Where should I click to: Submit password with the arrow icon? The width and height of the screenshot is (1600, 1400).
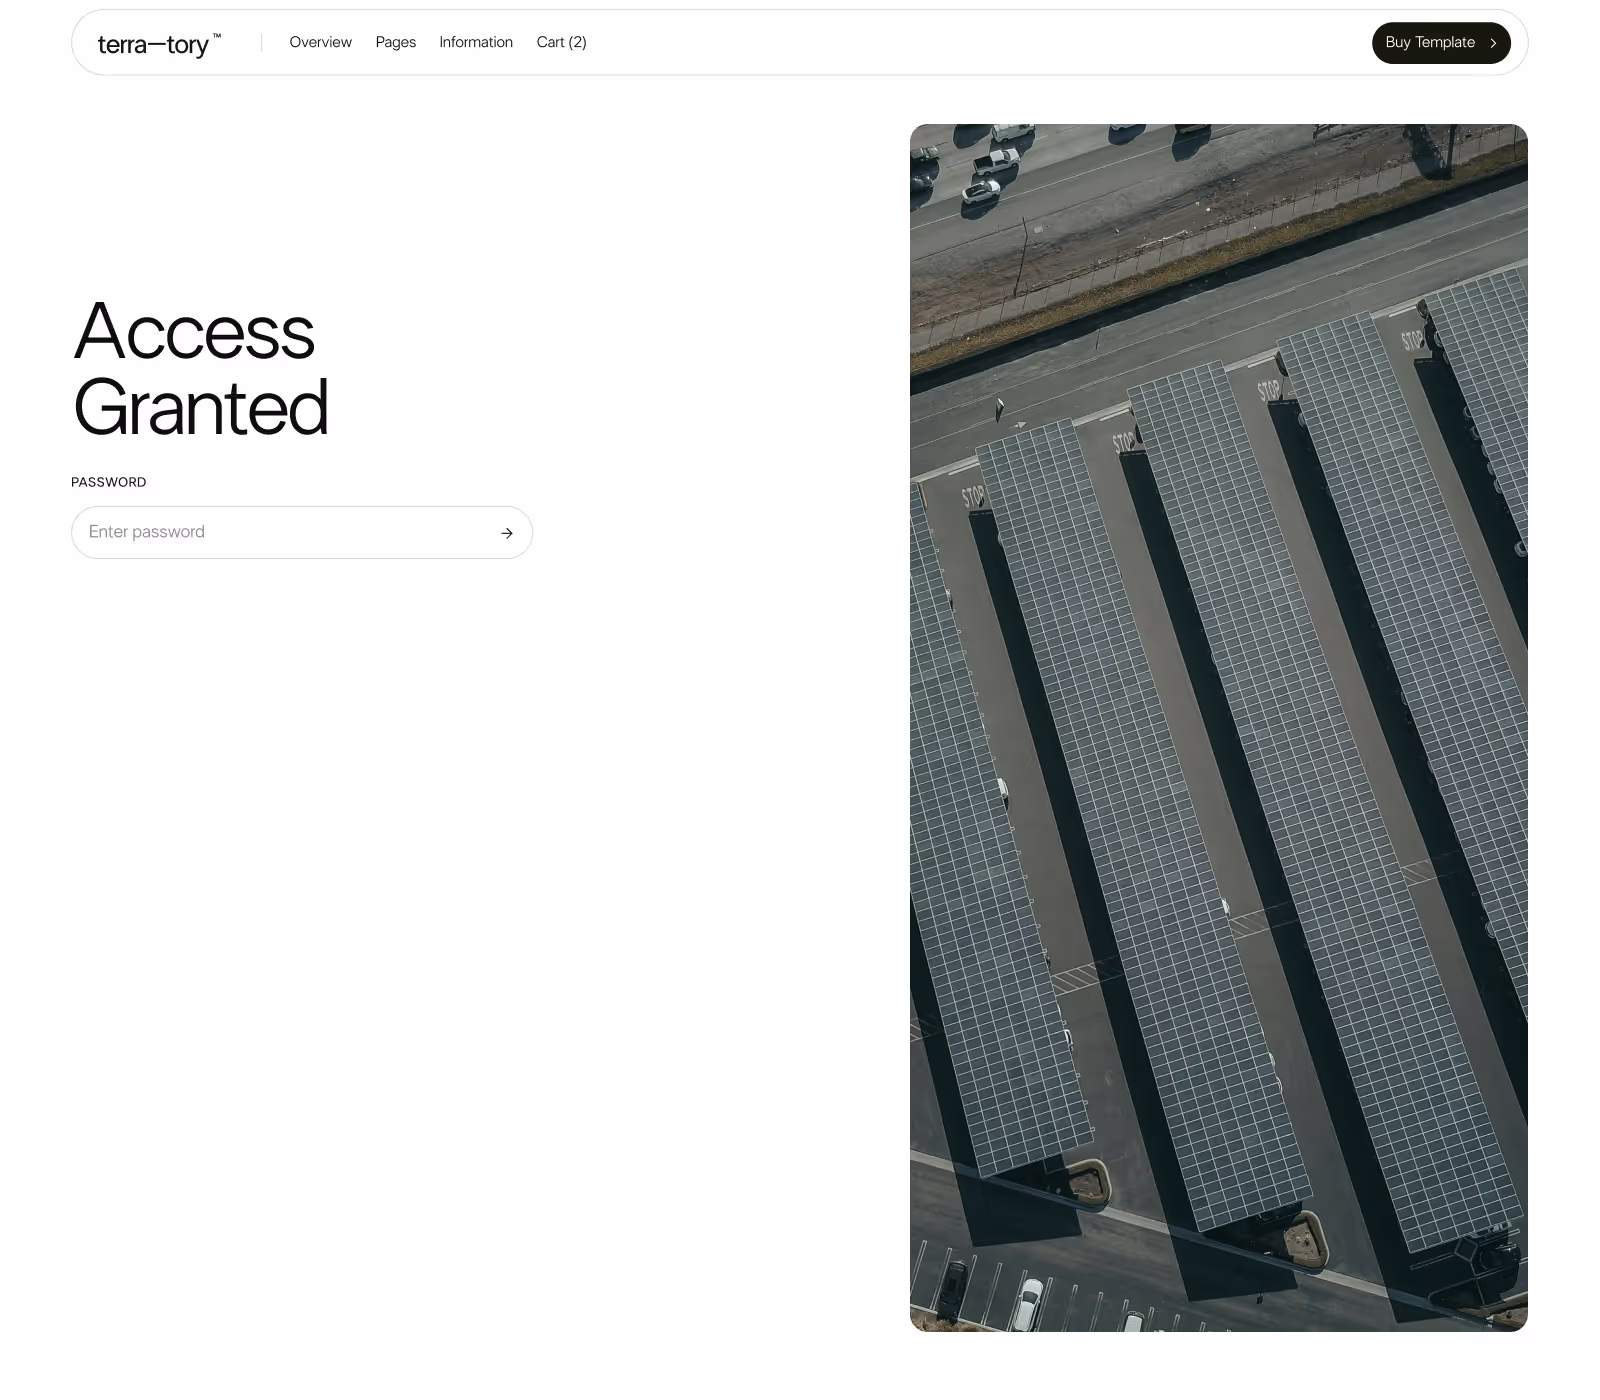(507, 533)
